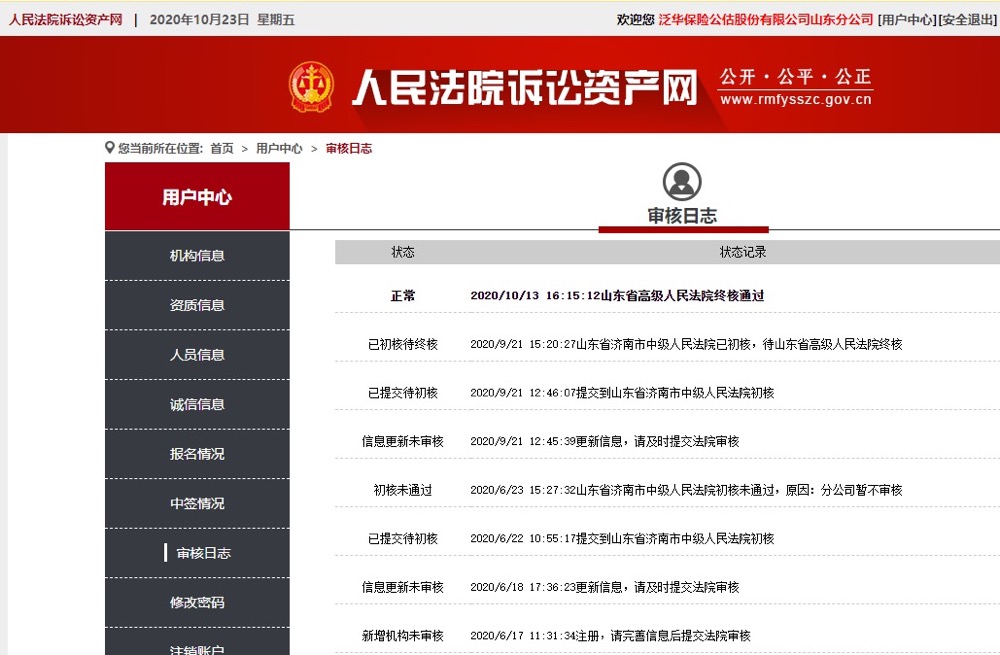Open 资质信息 in the sidebar

(197, 305)
